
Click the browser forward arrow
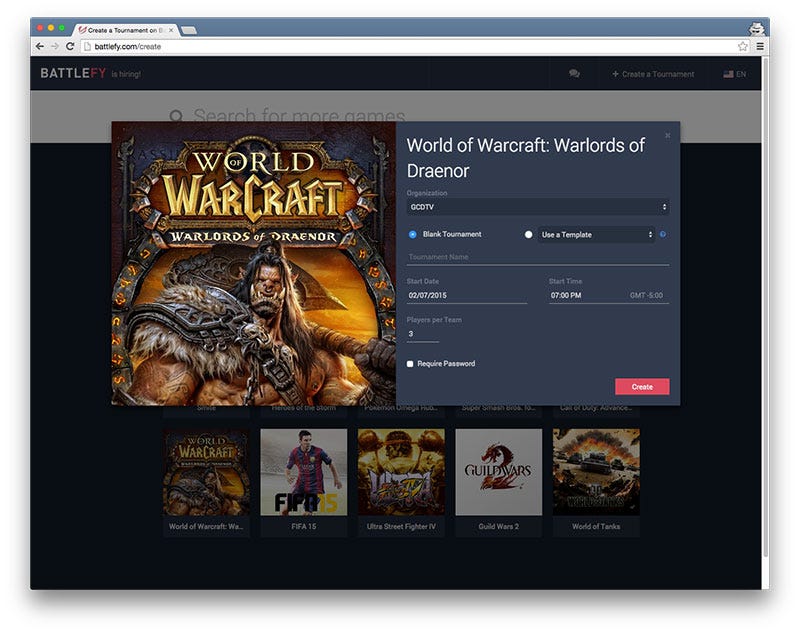(x=55, y=46)
